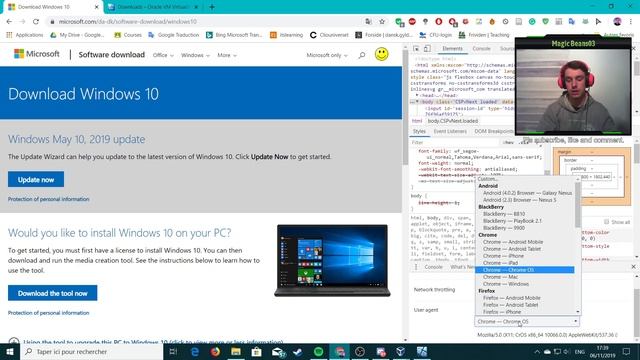Click the Update now button

pos(36,179)
